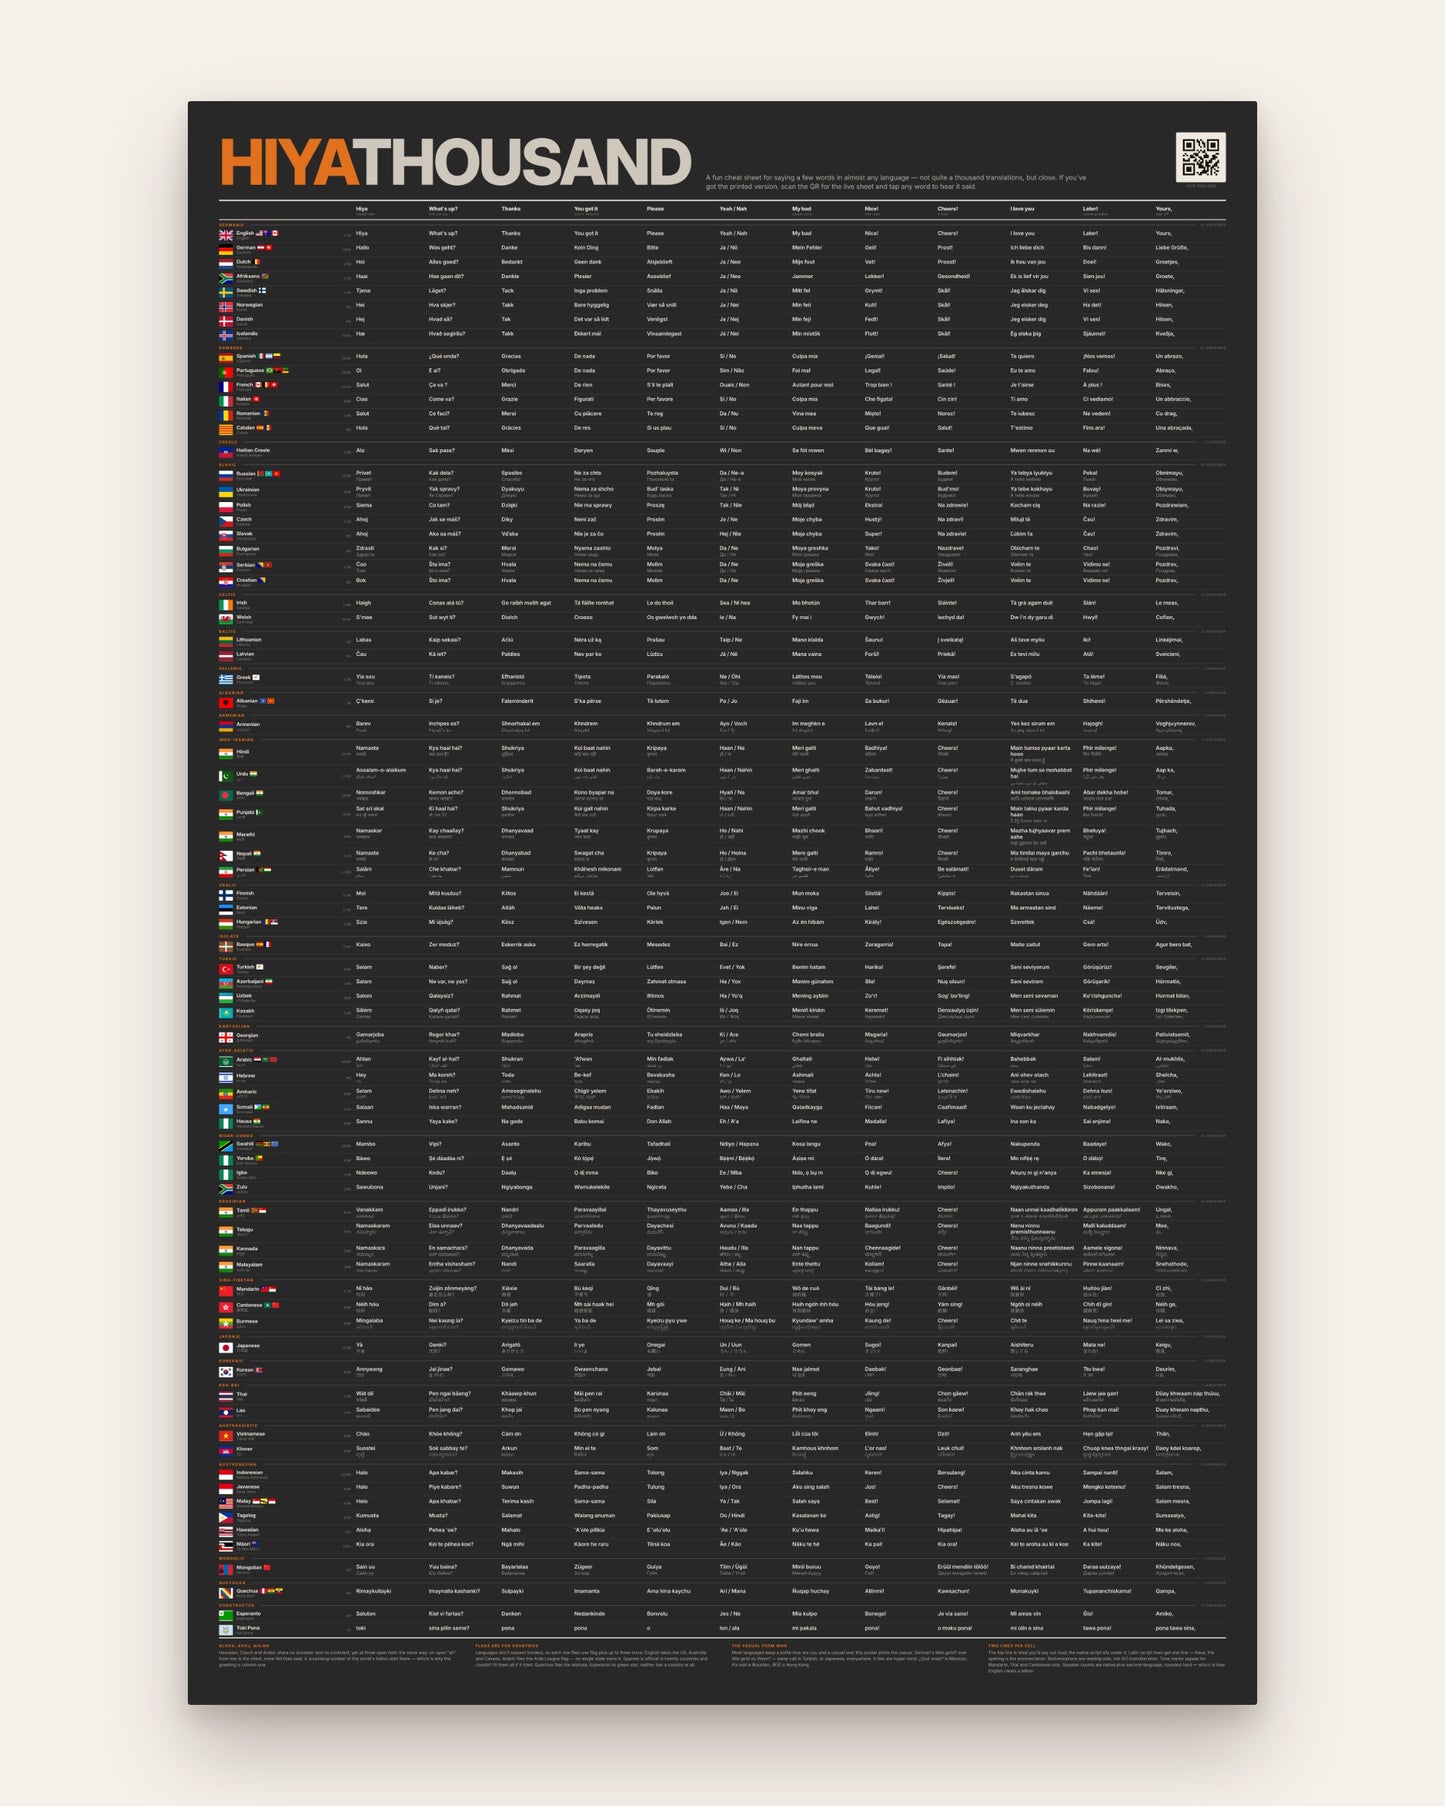The image size is (1445, 1806).
Task: Click the German flag in the language list
Action: (226, 249)
